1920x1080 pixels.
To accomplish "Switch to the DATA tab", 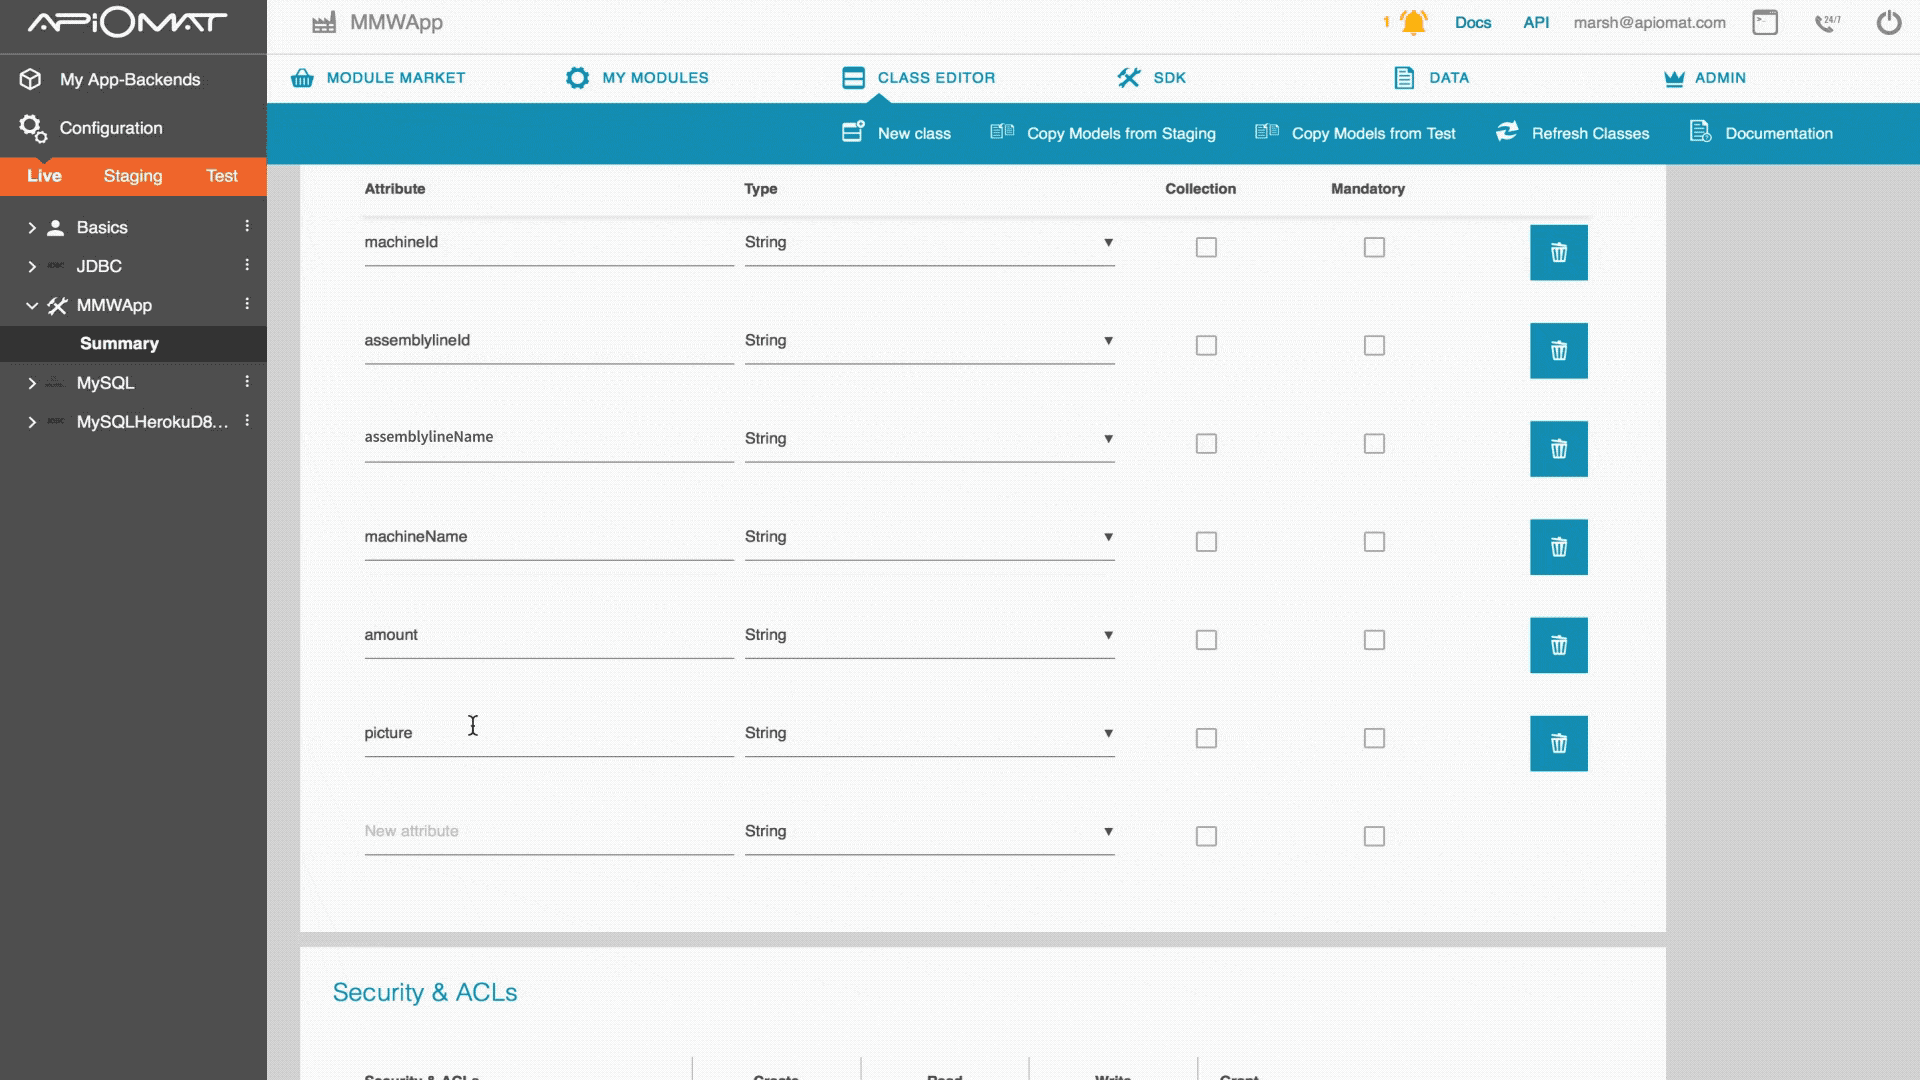I will (1447, 76).
